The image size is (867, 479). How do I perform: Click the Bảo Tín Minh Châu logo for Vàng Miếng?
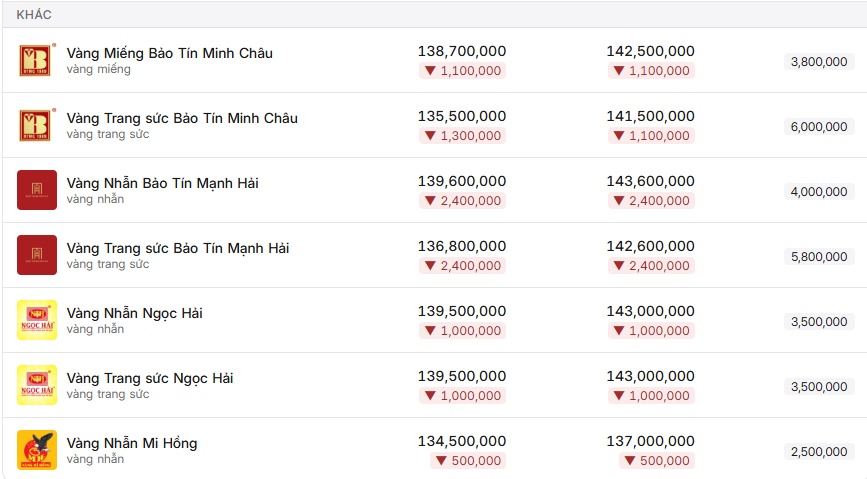(x=36, y=60)
